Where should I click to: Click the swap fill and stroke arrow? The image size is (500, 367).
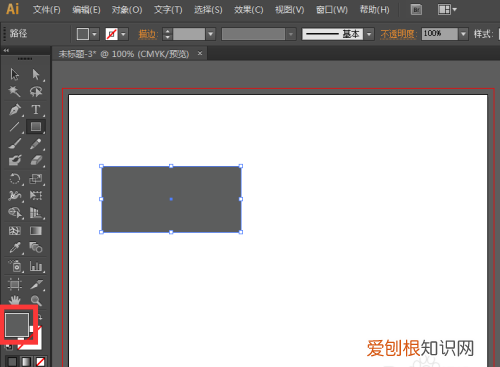coord(40,317)
